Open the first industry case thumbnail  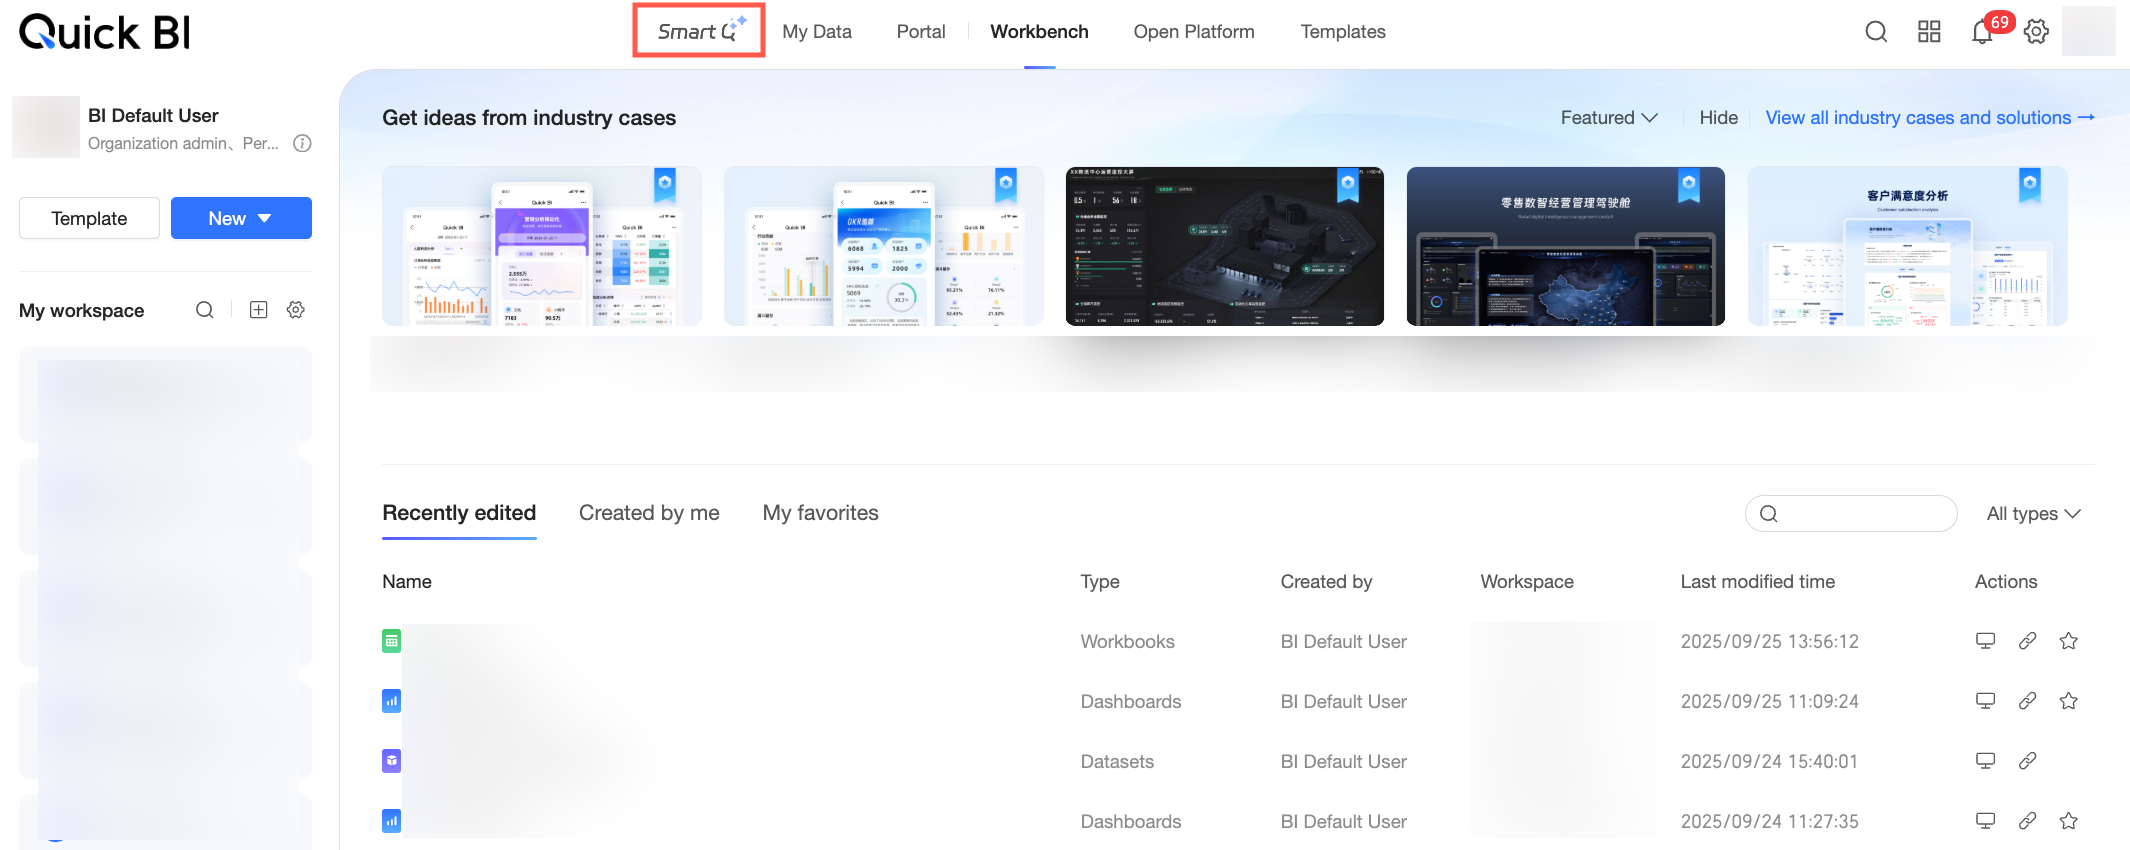[x=542, y=246]
